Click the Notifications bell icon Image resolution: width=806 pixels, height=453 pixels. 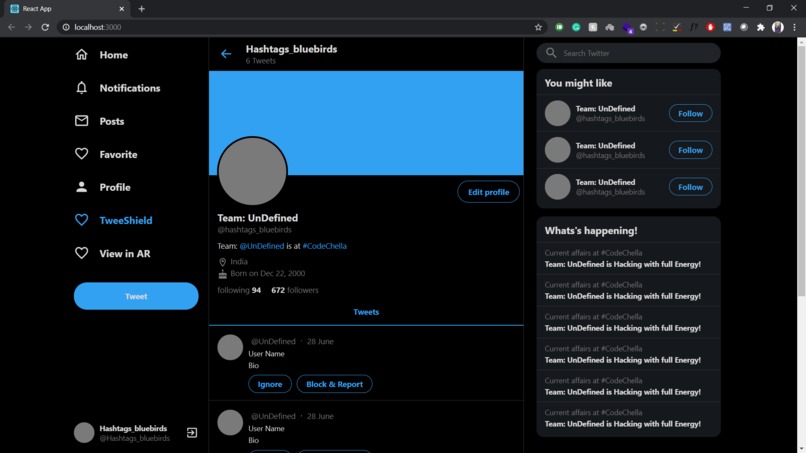81,88
